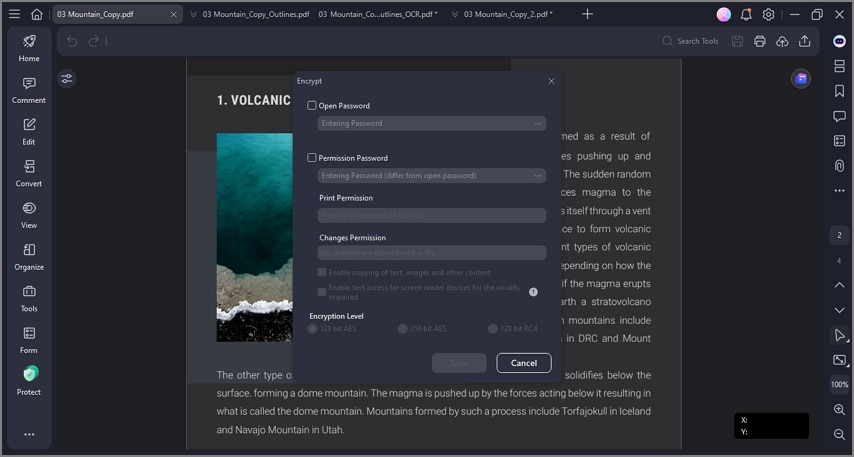Open the Organize tool
This screenshot has height=457, width=854.
[29, 257]
